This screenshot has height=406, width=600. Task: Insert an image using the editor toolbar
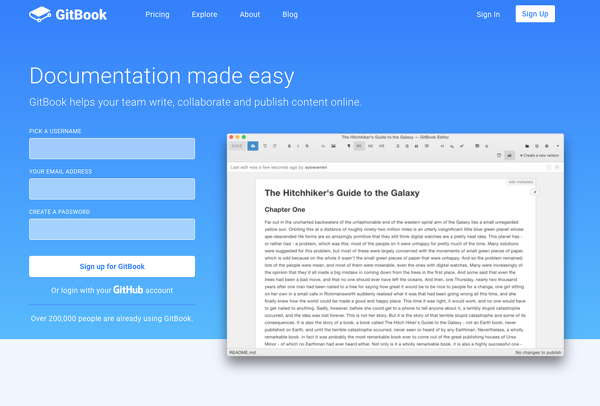point(333,146)
